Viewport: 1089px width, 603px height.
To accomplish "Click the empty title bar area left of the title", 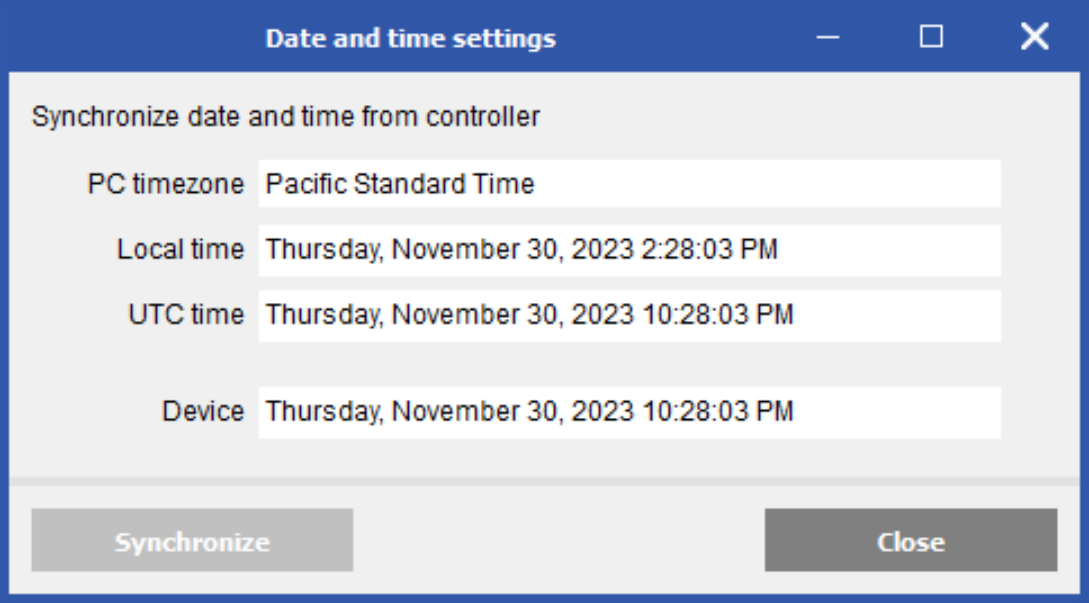I will pyautogui.click(x=130, y=39).
